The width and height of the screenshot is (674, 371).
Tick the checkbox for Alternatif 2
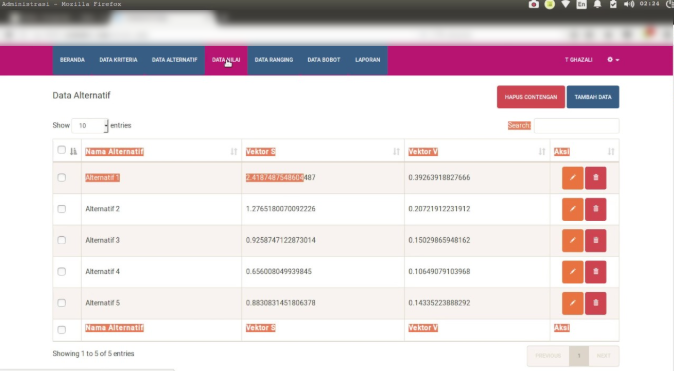click(x=61, y=209)
